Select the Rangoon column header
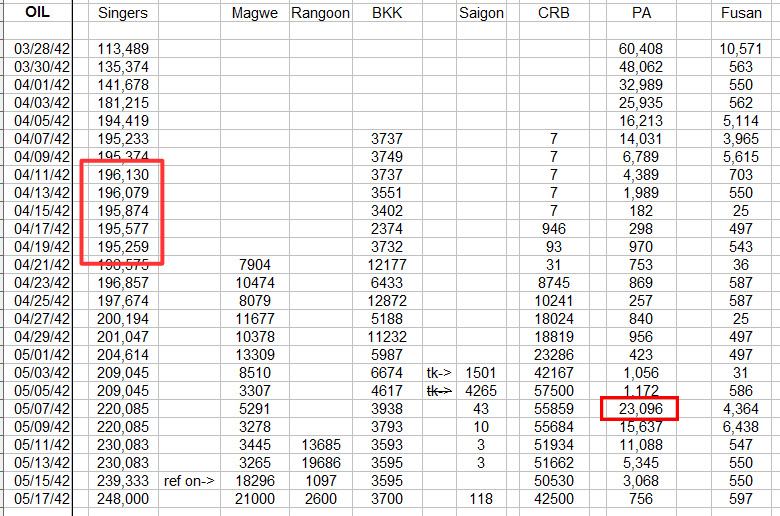Viewport: 780px width, 516px height. [320, 13]
